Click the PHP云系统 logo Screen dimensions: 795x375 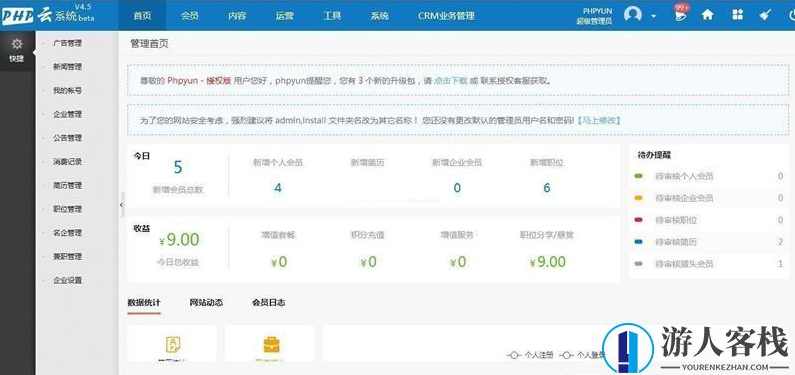pos(48,15)
